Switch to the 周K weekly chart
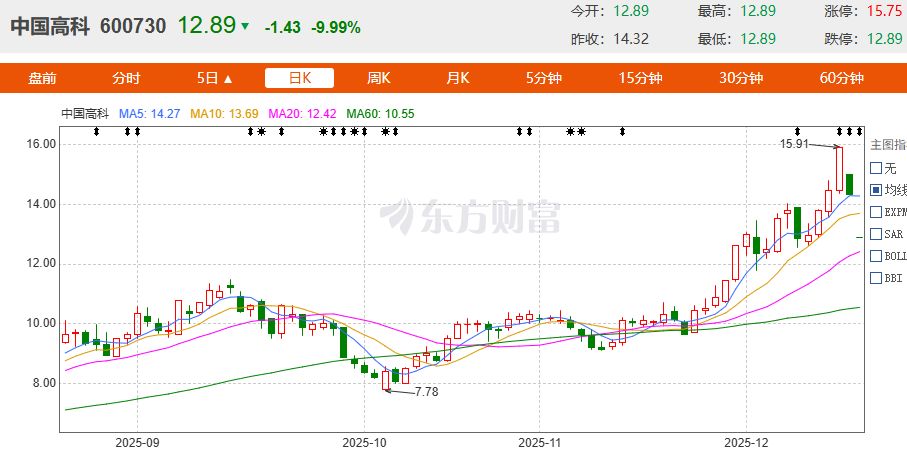Image resolution: width=907 pixels, height=455 pixels. tap(378, 79)
